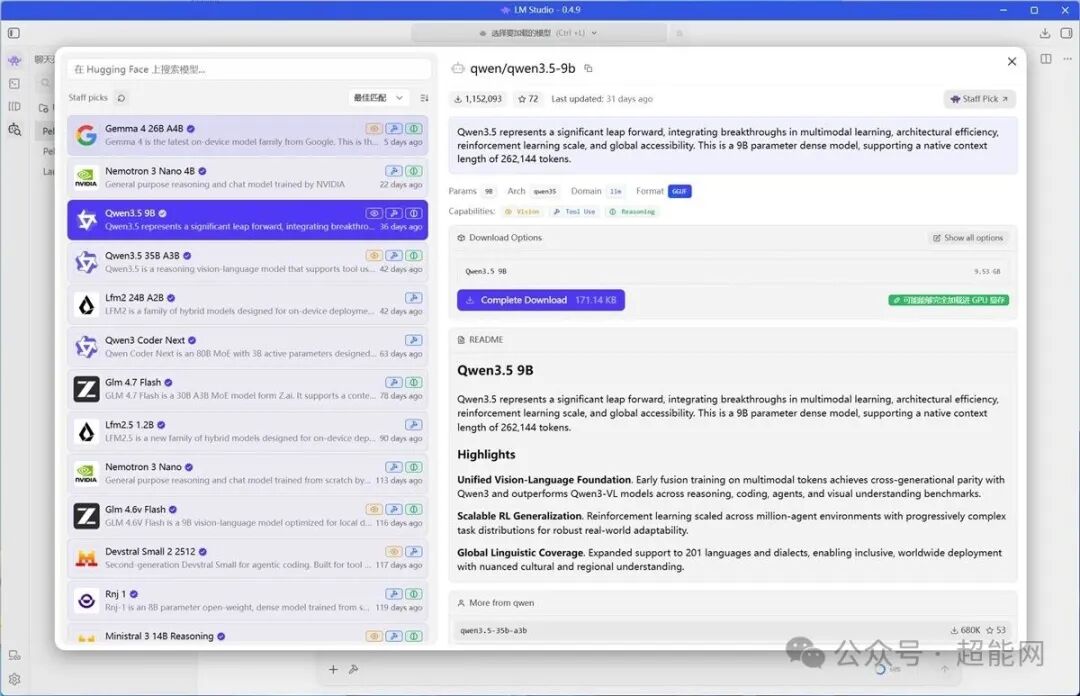Image resolution: width=1080 pixels, height=696 pixels.
Task: Click reasoning badge on Glm 4.7 Flash row
Action: click(x=414, y=382)
